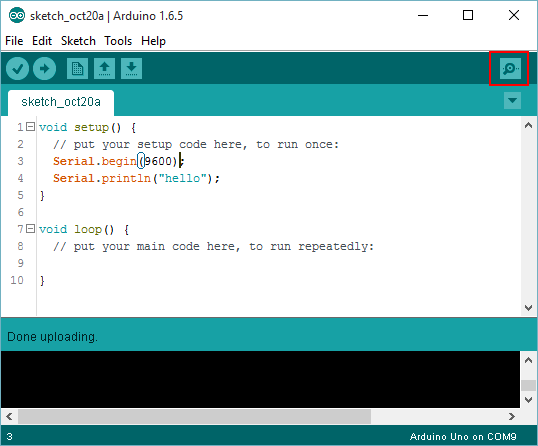Screen dimensions: 538x446
Task: Click on 'Serial.begin' in line 3
Action: pyautogui.click(x=95, y=161)
